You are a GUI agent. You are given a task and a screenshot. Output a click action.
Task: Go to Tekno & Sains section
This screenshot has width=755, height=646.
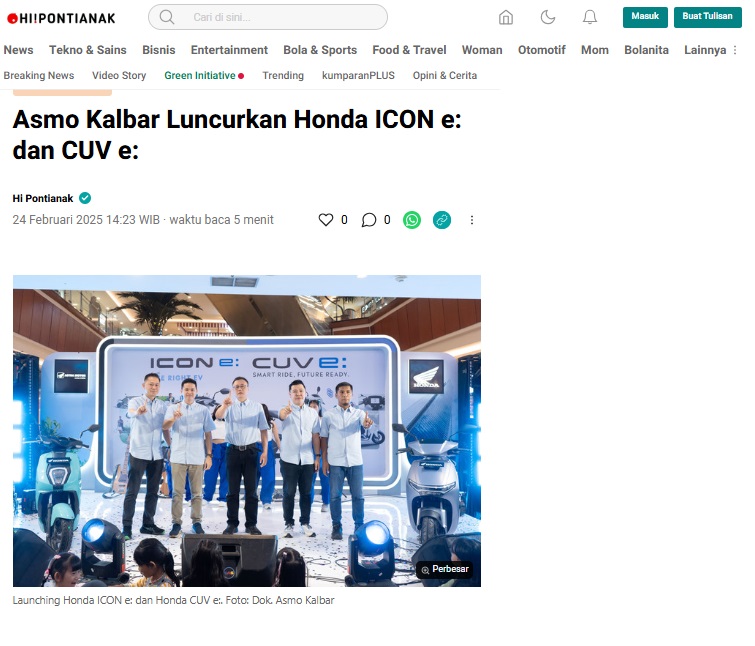(88, 50)
